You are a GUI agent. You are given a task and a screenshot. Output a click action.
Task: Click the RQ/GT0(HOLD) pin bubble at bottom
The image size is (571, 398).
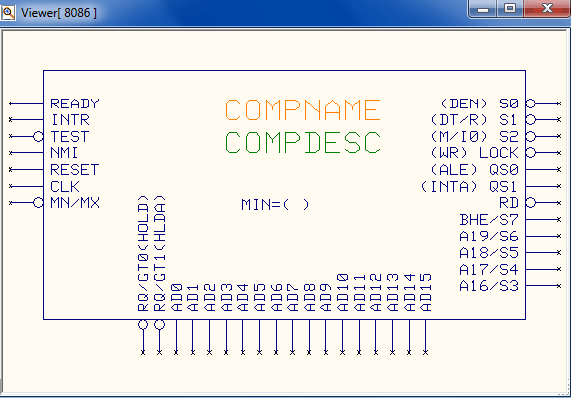coord(143,324)
